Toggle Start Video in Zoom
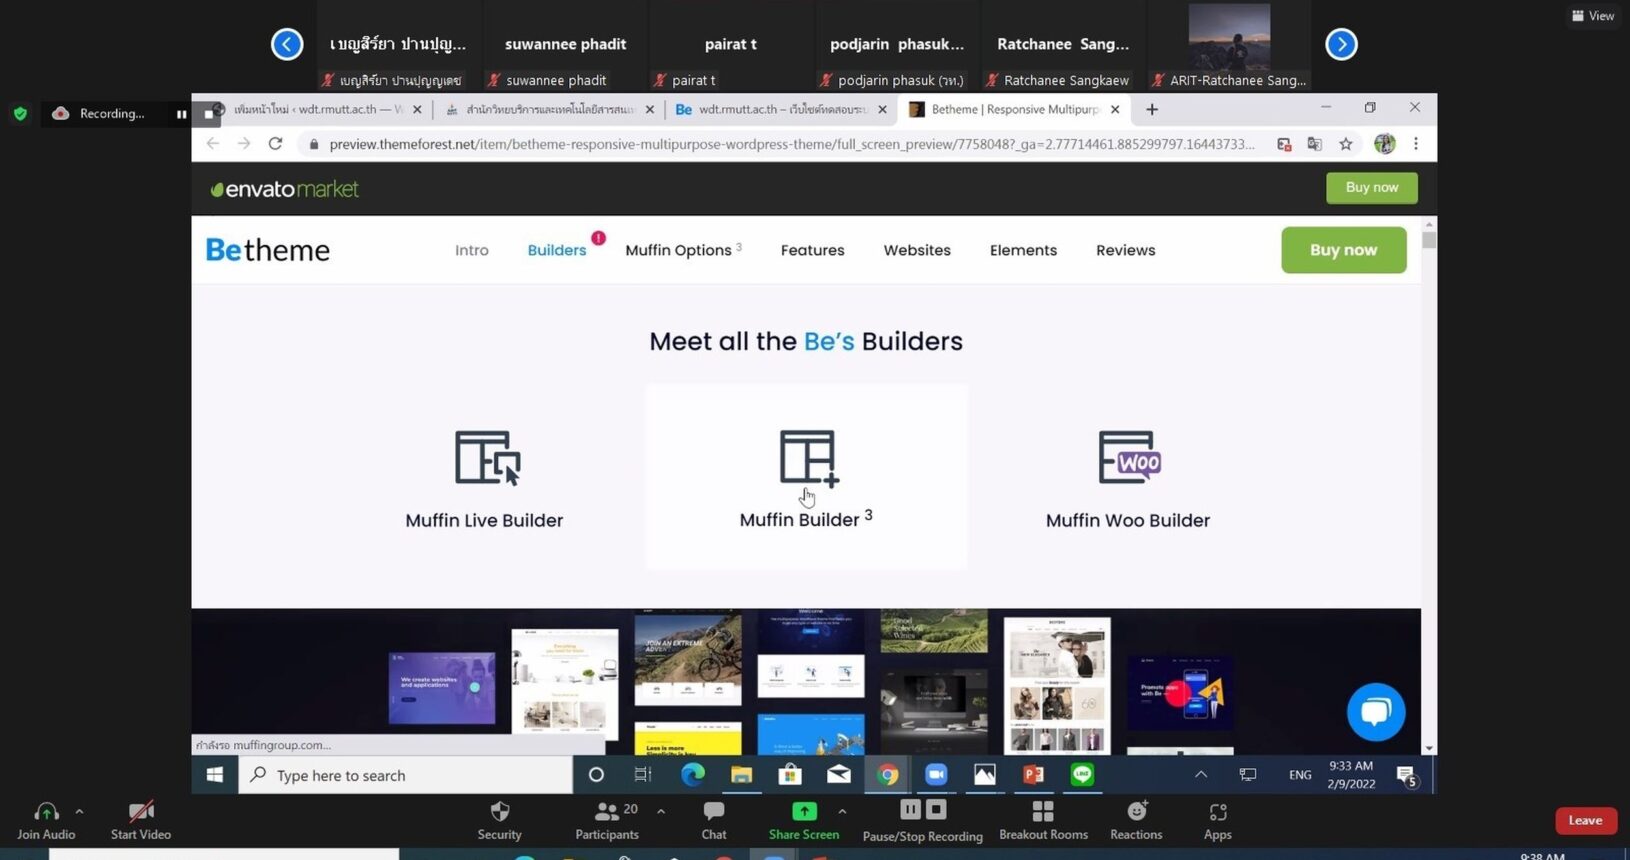This screenshot has height=860, width=1630. click(141, 821)
